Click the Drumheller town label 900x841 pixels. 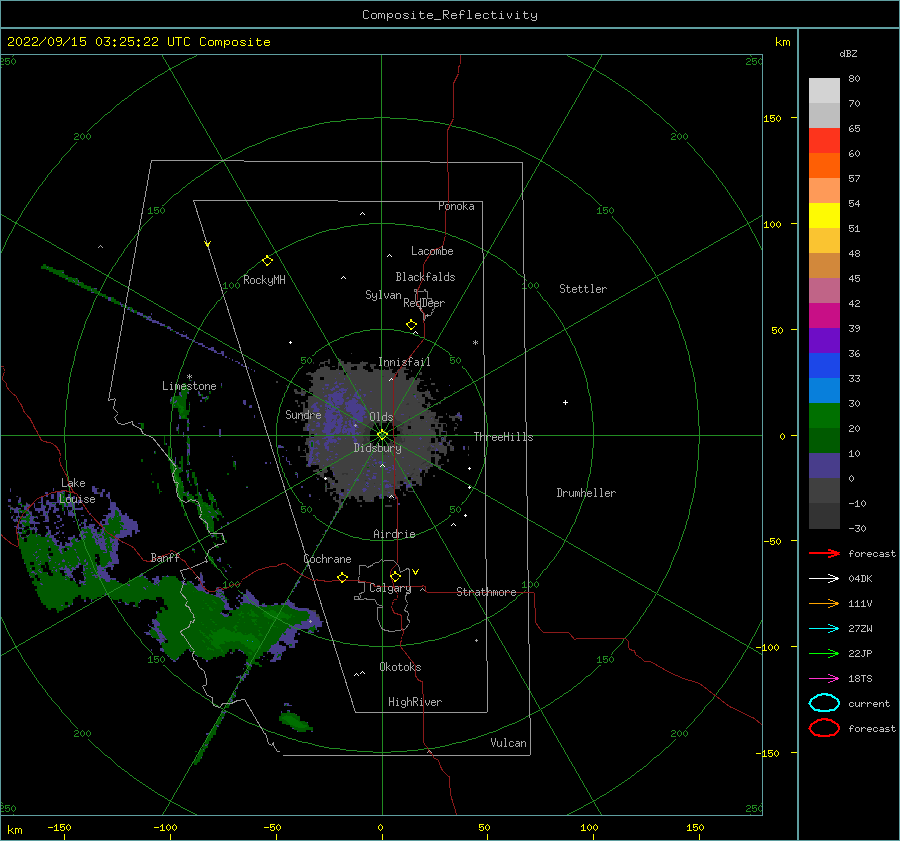tap(586, 493)
